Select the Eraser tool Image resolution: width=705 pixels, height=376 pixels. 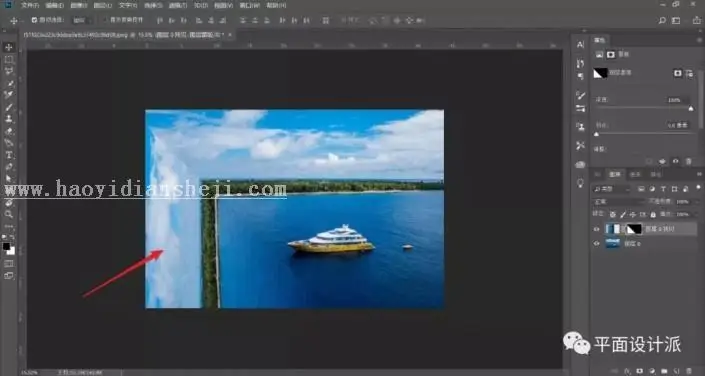tap(9, 131)
